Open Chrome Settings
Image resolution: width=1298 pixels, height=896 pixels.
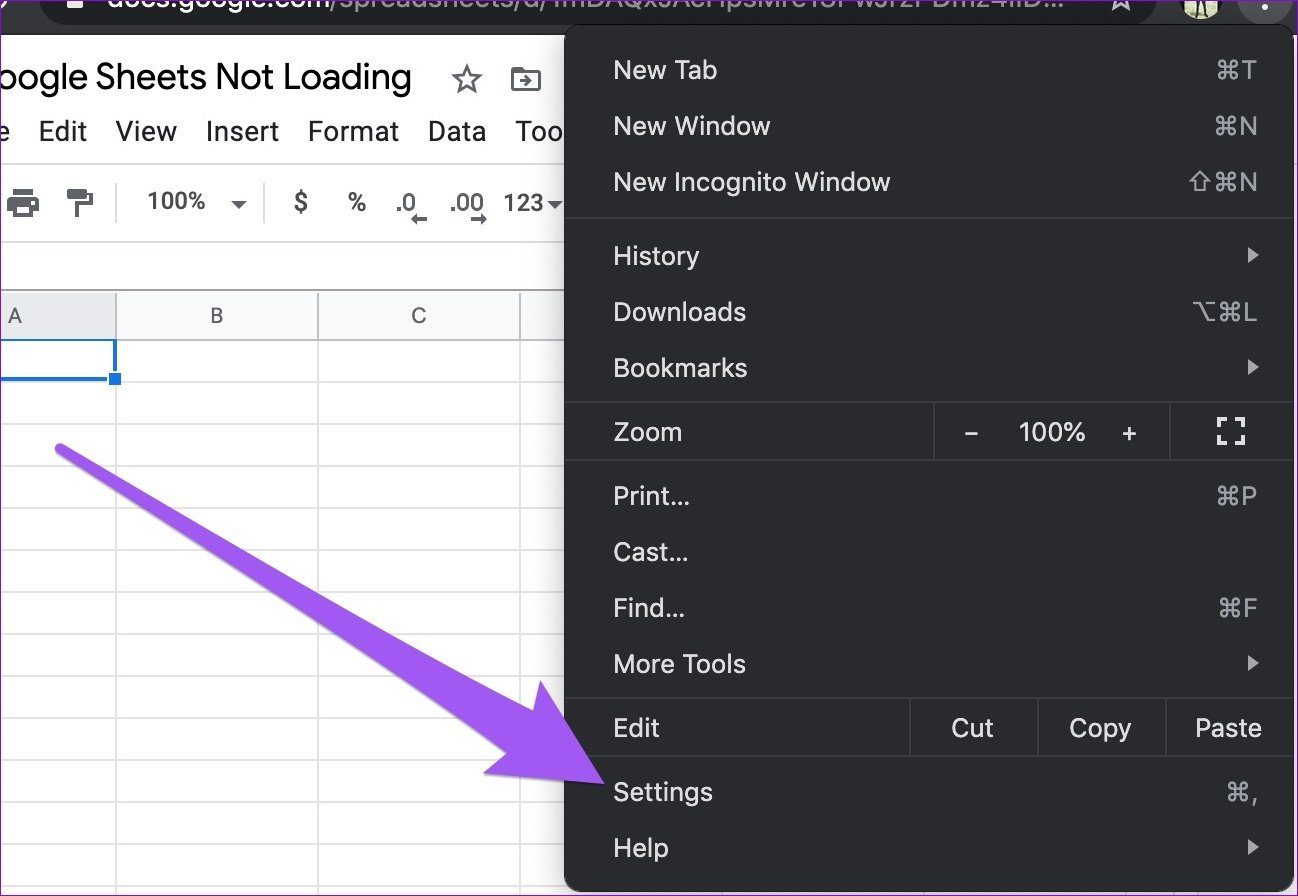[662, 791]
